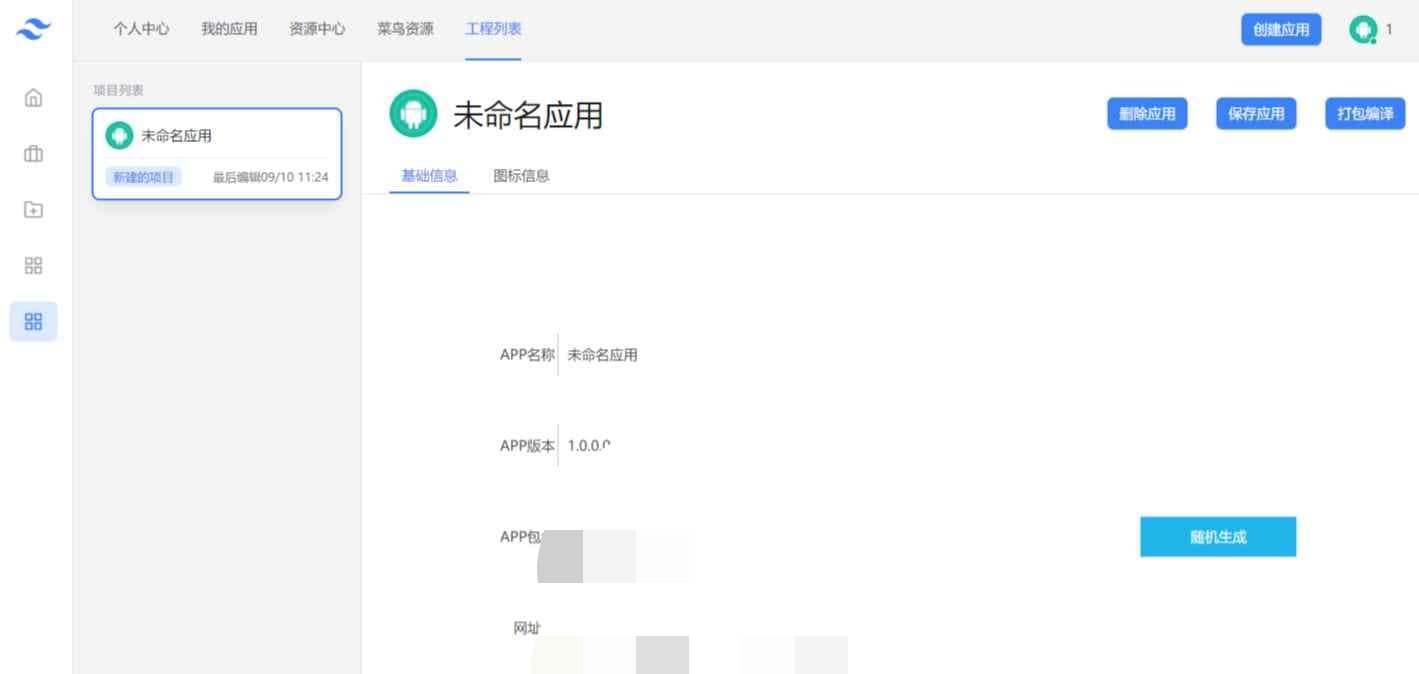Image resolution: width=1419 pixels, height=674 pixels.
Task: Click the upper grid modules icon in sidebar
Action: point(33,265)
